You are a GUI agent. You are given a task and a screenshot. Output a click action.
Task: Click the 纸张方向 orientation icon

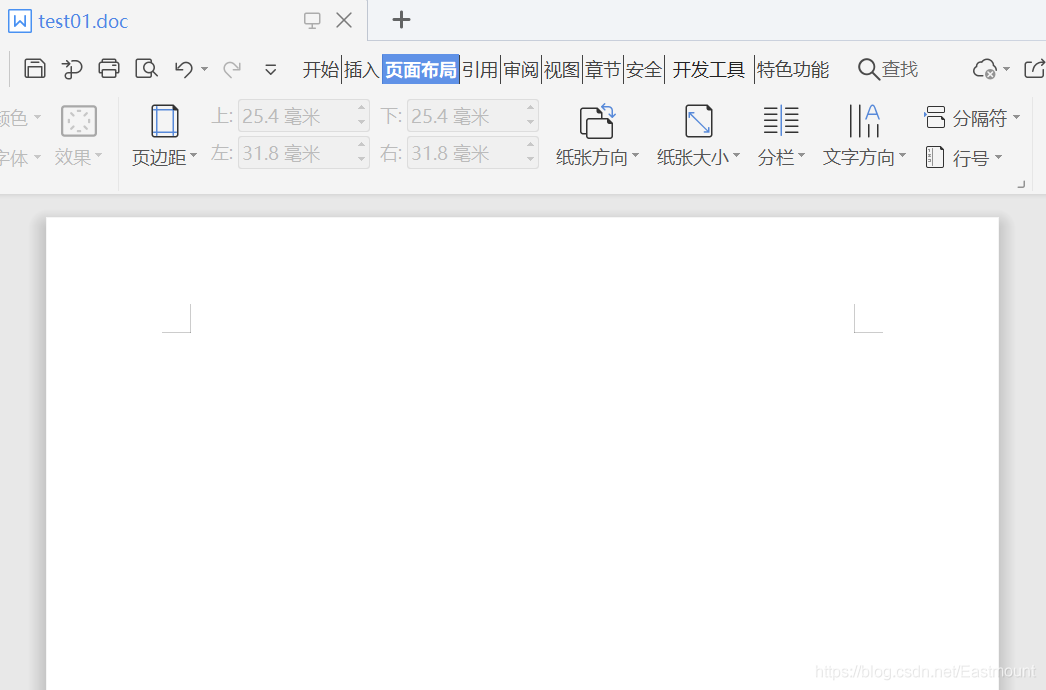(597, 121)
